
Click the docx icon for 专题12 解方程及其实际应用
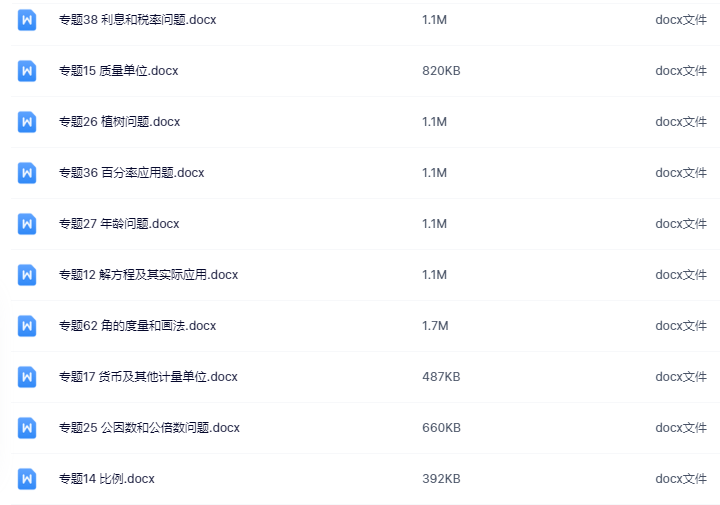point(27,275)
